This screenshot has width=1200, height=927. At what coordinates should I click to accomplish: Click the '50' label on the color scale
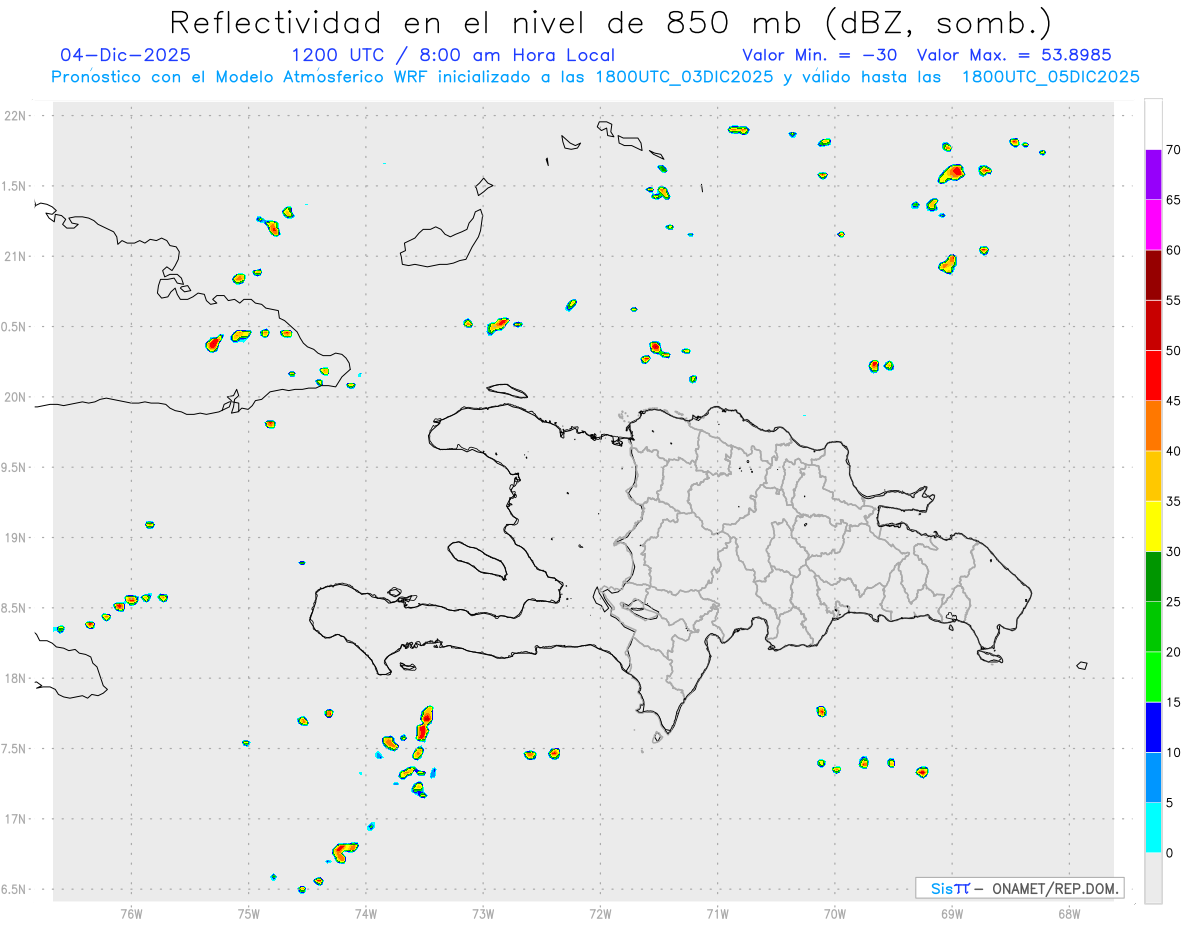(1174, 350)
